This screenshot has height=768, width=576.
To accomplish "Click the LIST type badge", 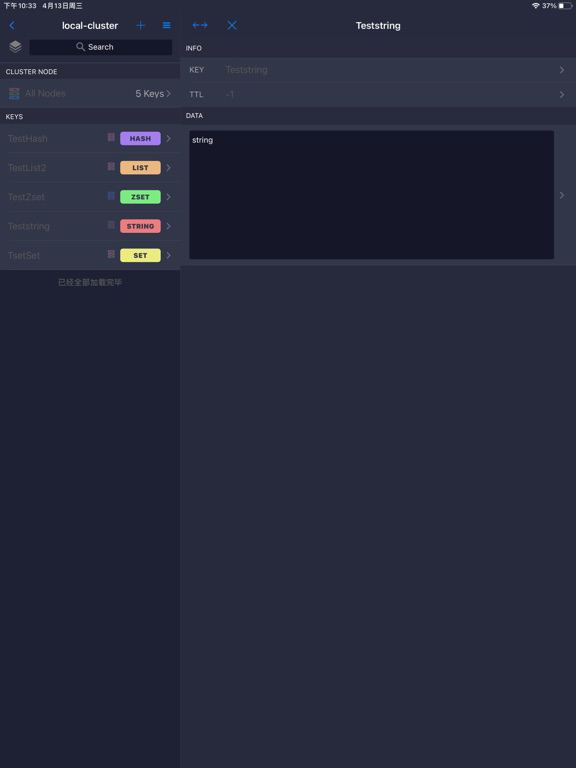I will point(140,168).
